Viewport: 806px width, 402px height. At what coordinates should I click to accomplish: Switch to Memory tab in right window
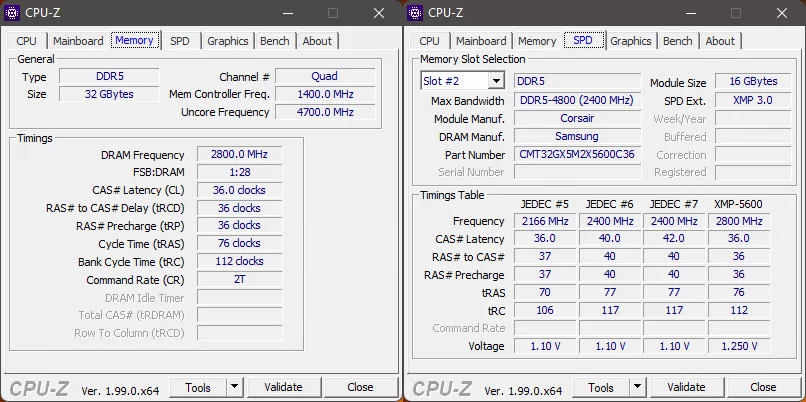[x=537, y=41]
